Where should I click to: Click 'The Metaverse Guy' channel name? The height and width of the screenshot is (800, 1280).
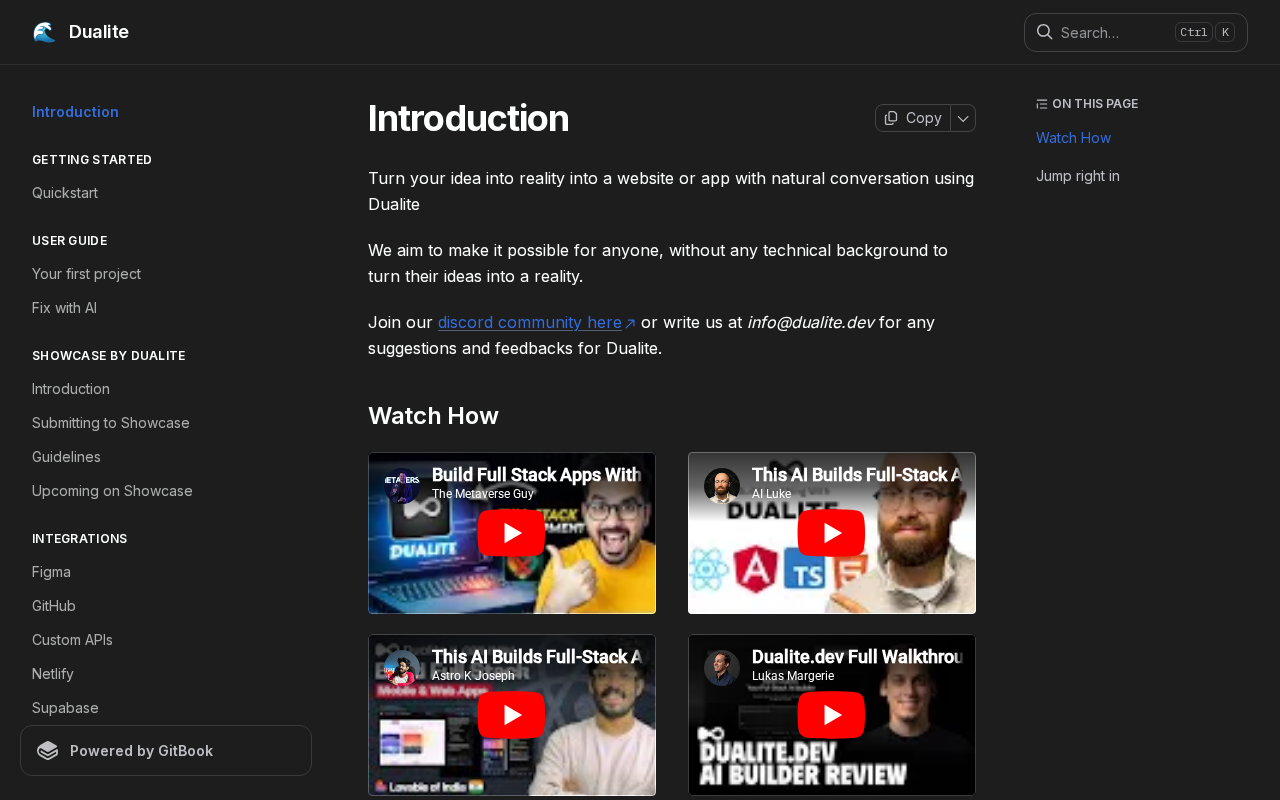483,494
